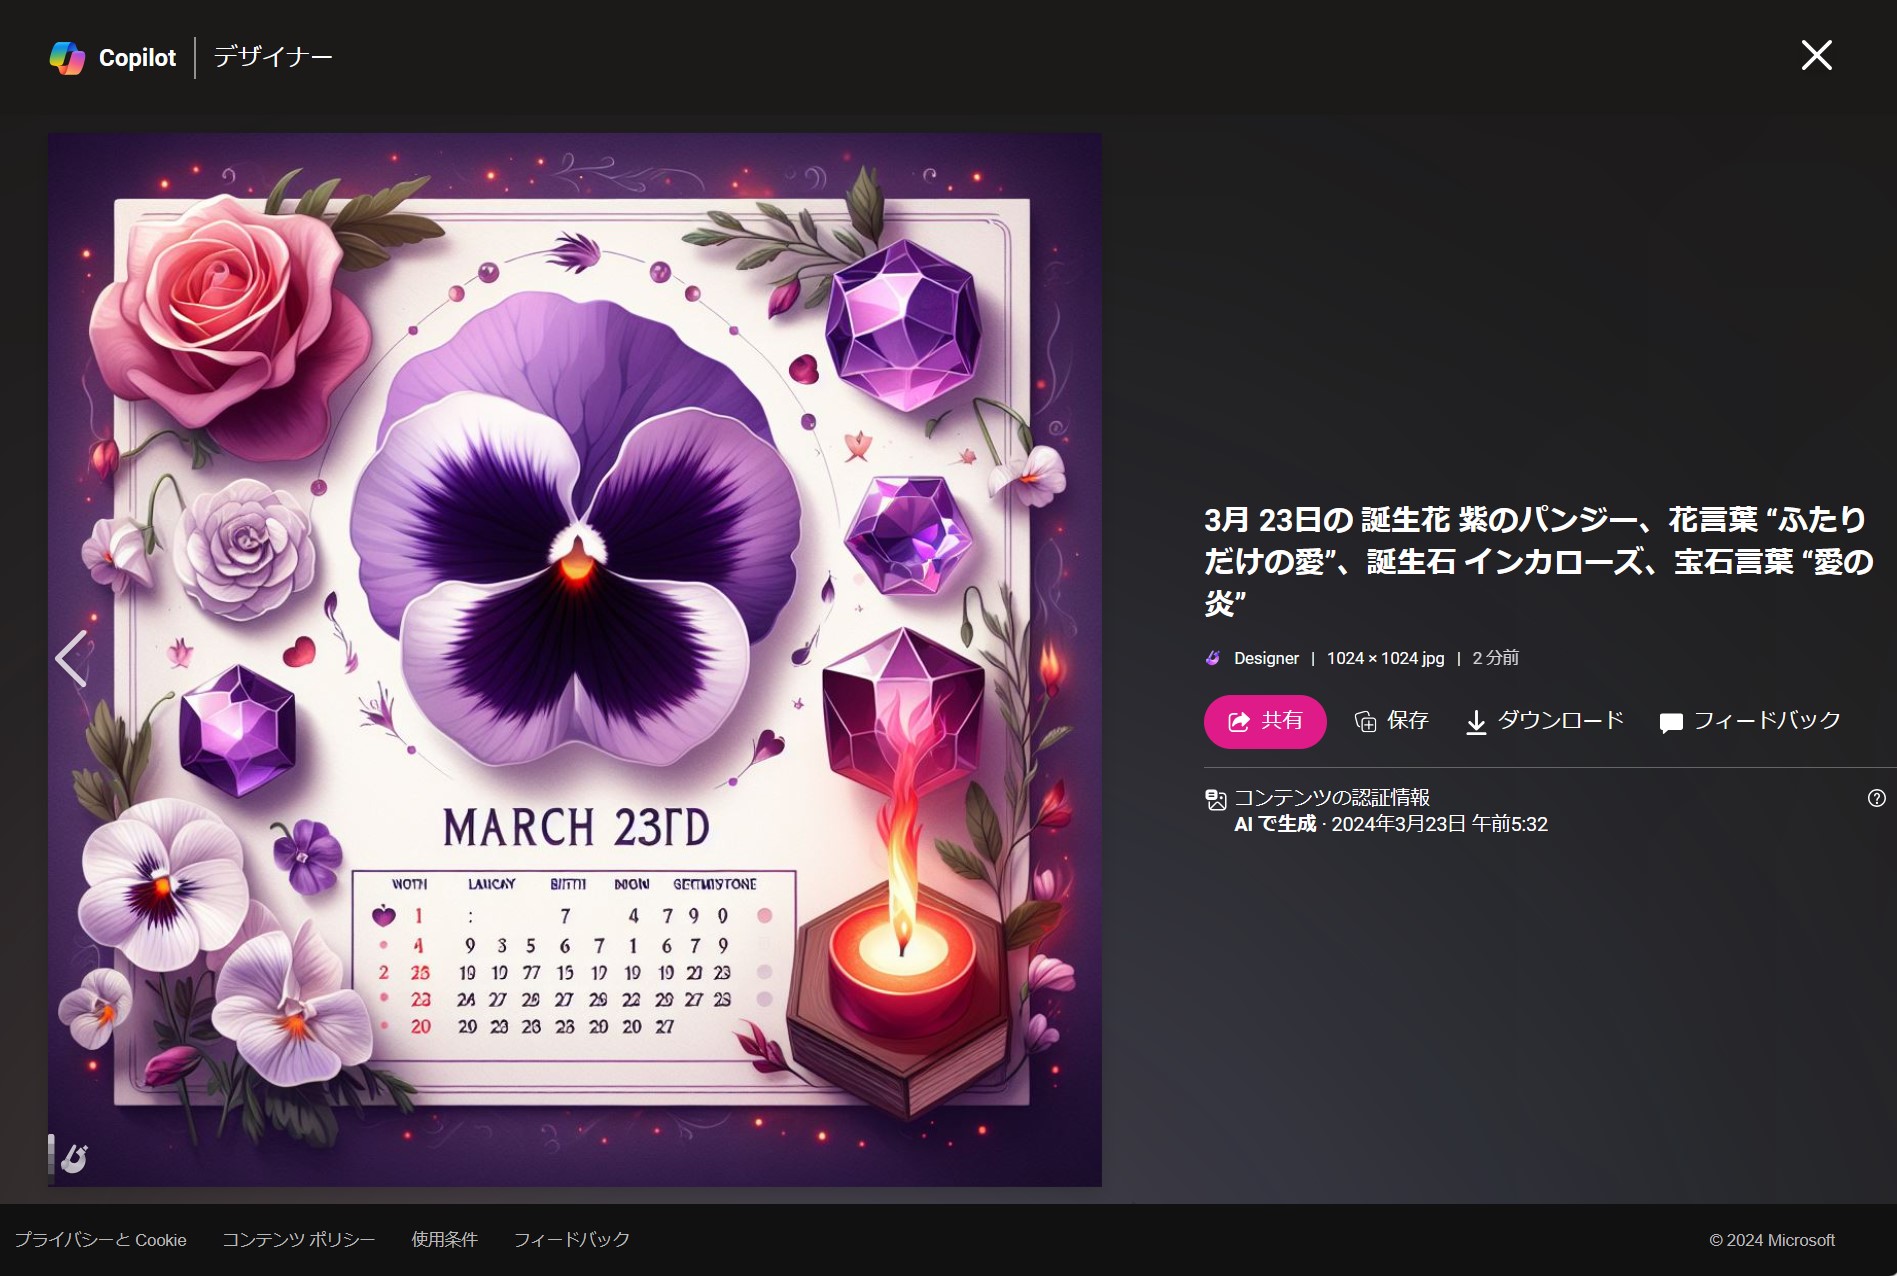
Task: Click the ダウンロード download arrow icon
Action: point(1476,722)
